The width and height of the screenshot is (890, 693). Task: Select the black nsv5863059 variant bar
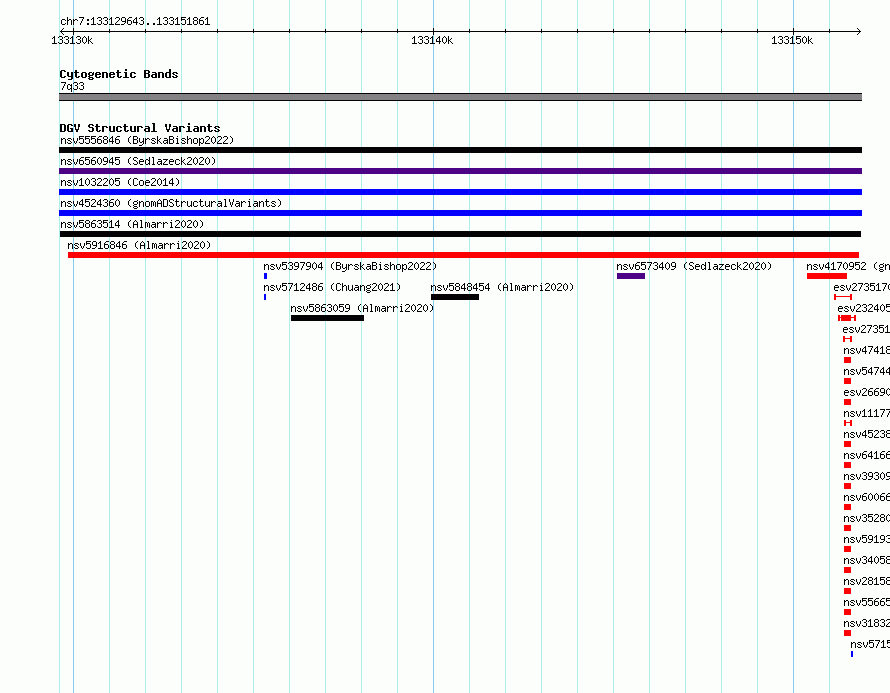click(328, 318)
